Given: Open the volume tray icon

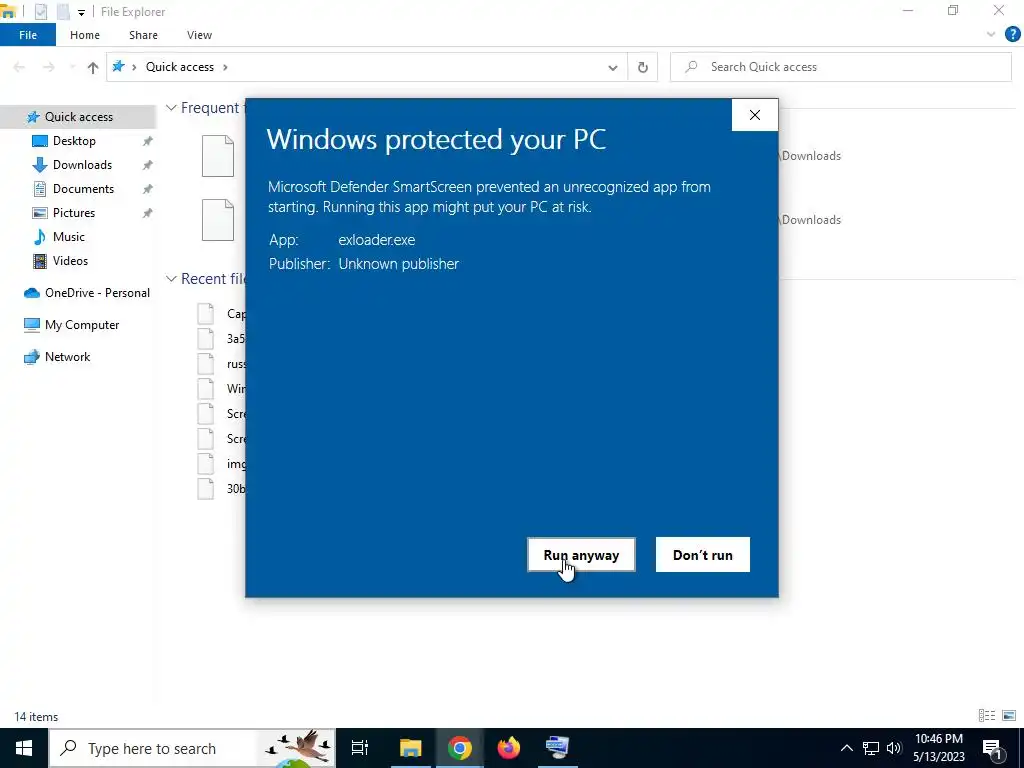Looking at the screenshot, I should click(x=894, y=748).
